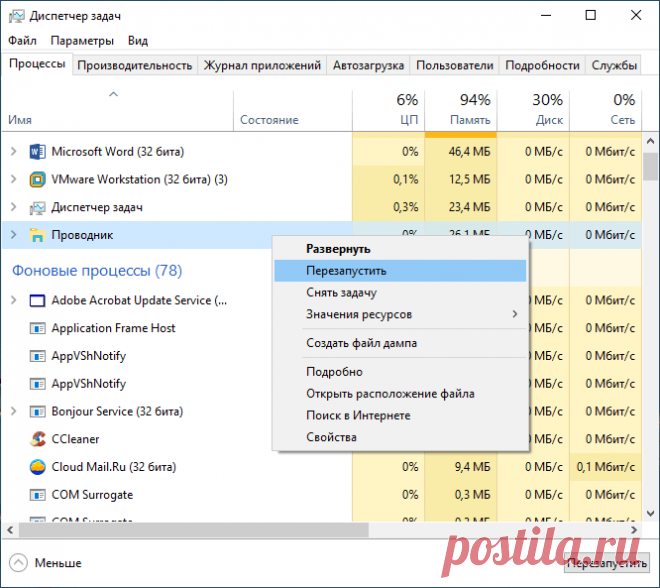Viewport: 660px width, 588px height.
Task: Select the Application Frame Host row name
Action: (x=113, y=328)
